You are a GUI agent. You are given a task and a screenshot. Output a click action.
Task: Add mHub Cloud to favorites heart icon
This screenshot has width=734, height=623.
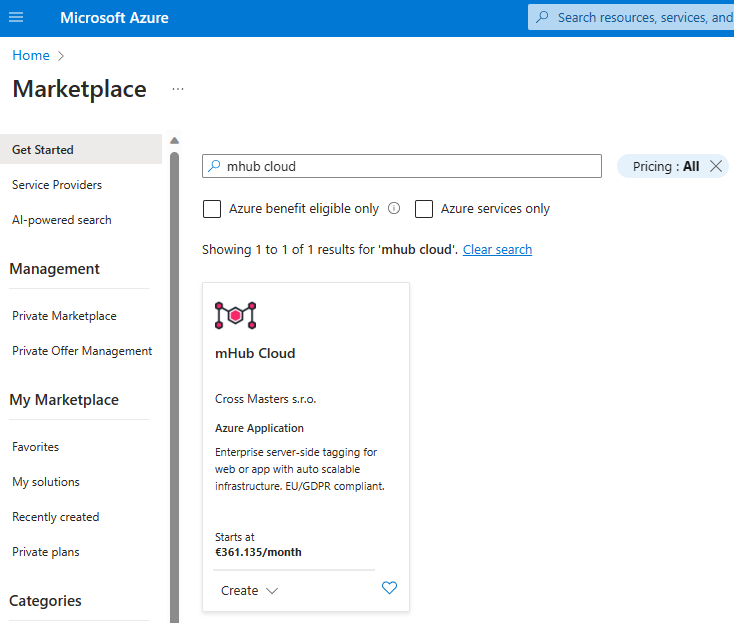(389, 587)
